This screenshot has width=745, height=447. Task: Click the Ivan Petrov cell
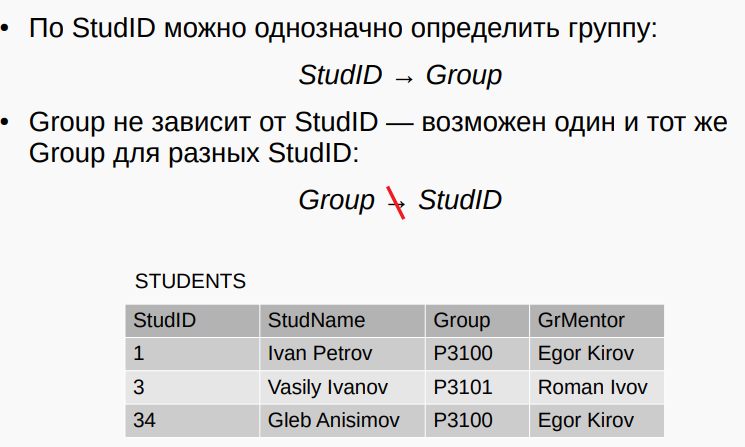coord(342,354)
